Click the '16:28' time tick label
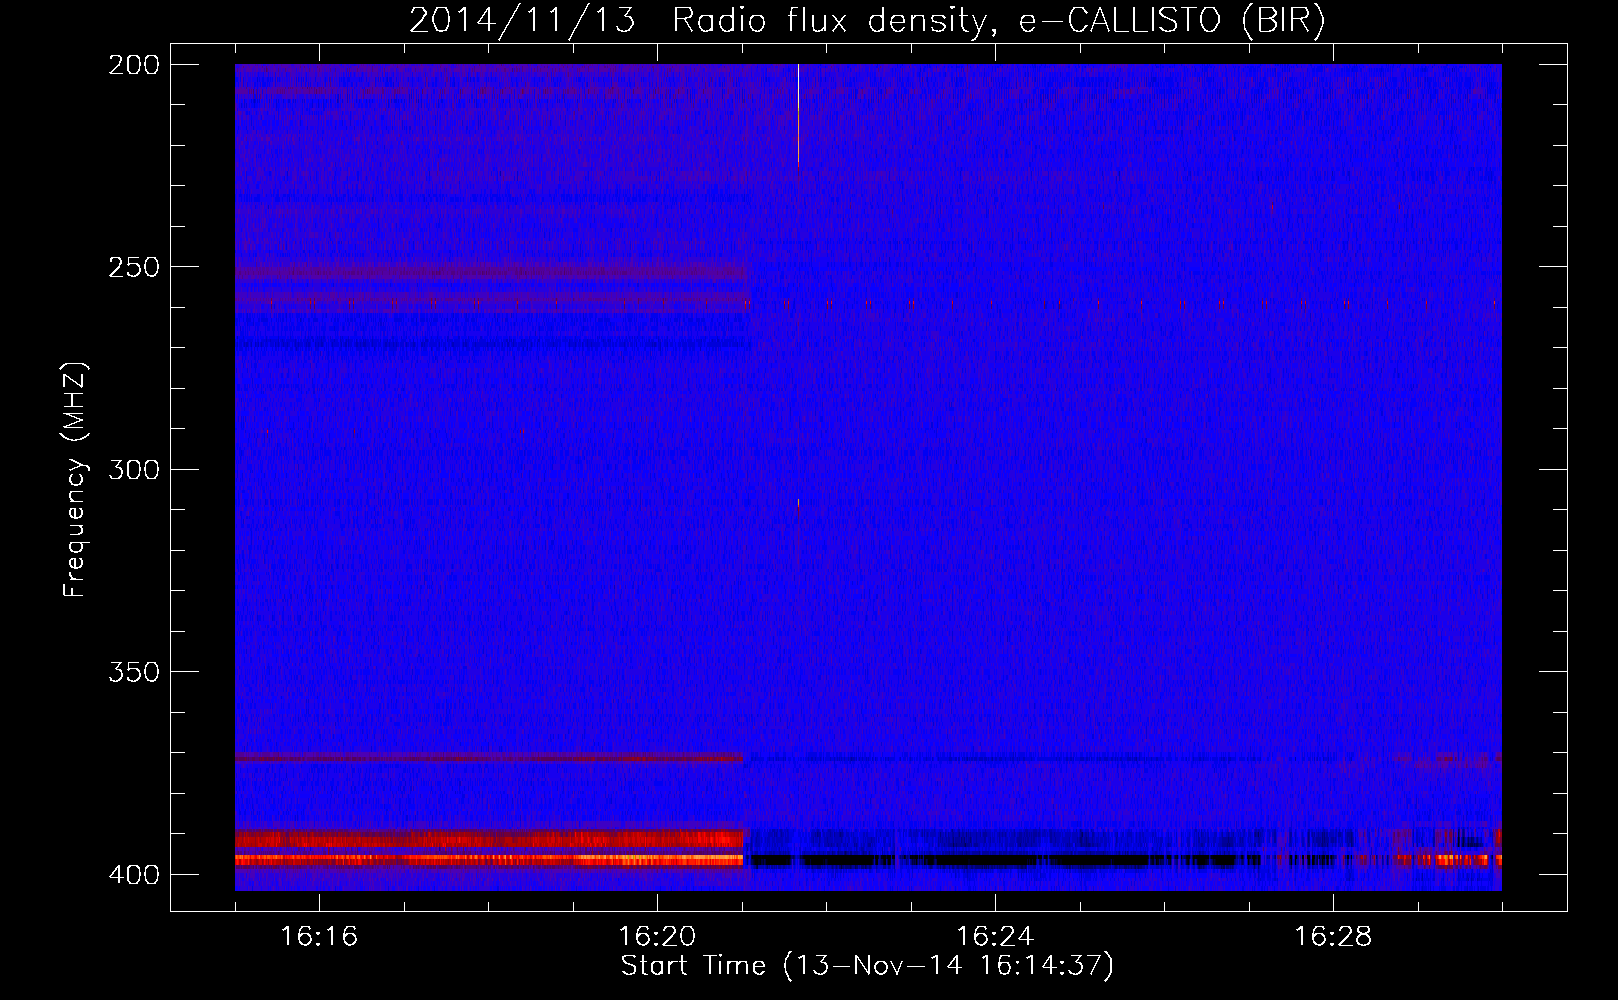Image resolution: width=1618 pixels, height=1000 pixels. (x=1333, y=937)
